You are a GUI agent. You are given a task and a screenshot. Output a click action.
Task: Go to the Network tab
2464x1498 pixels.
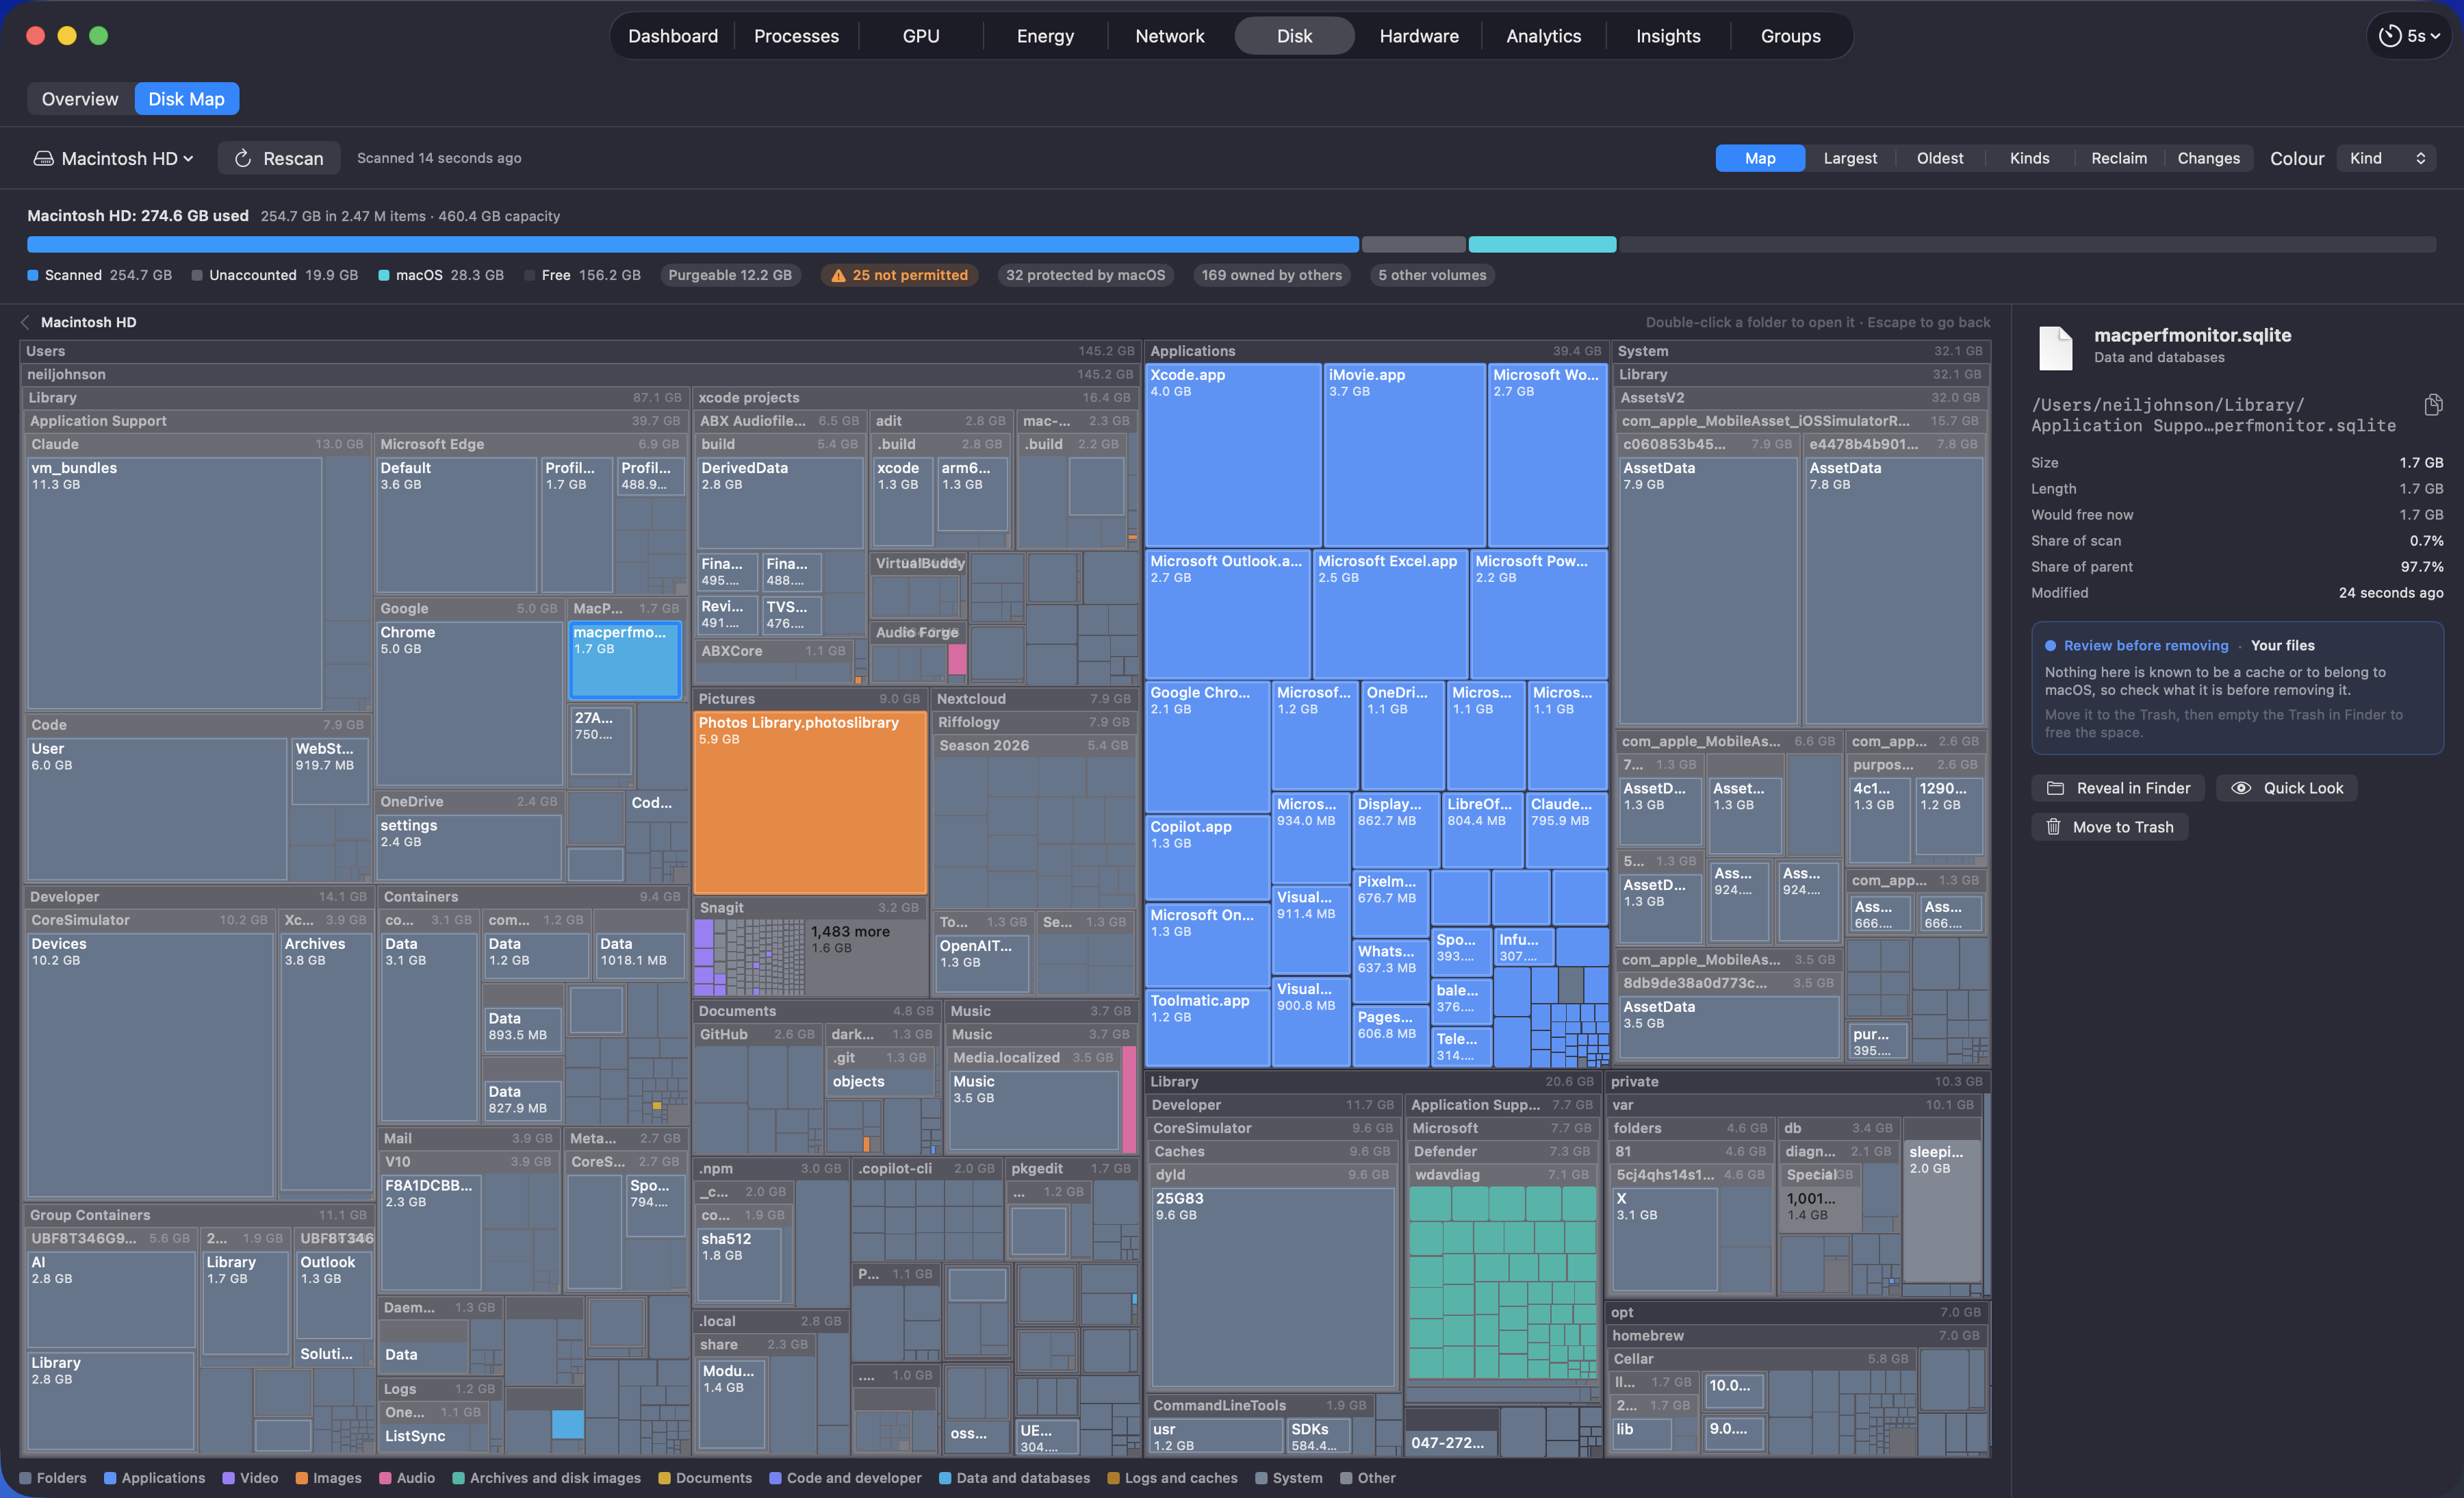tap(1170, 36)
